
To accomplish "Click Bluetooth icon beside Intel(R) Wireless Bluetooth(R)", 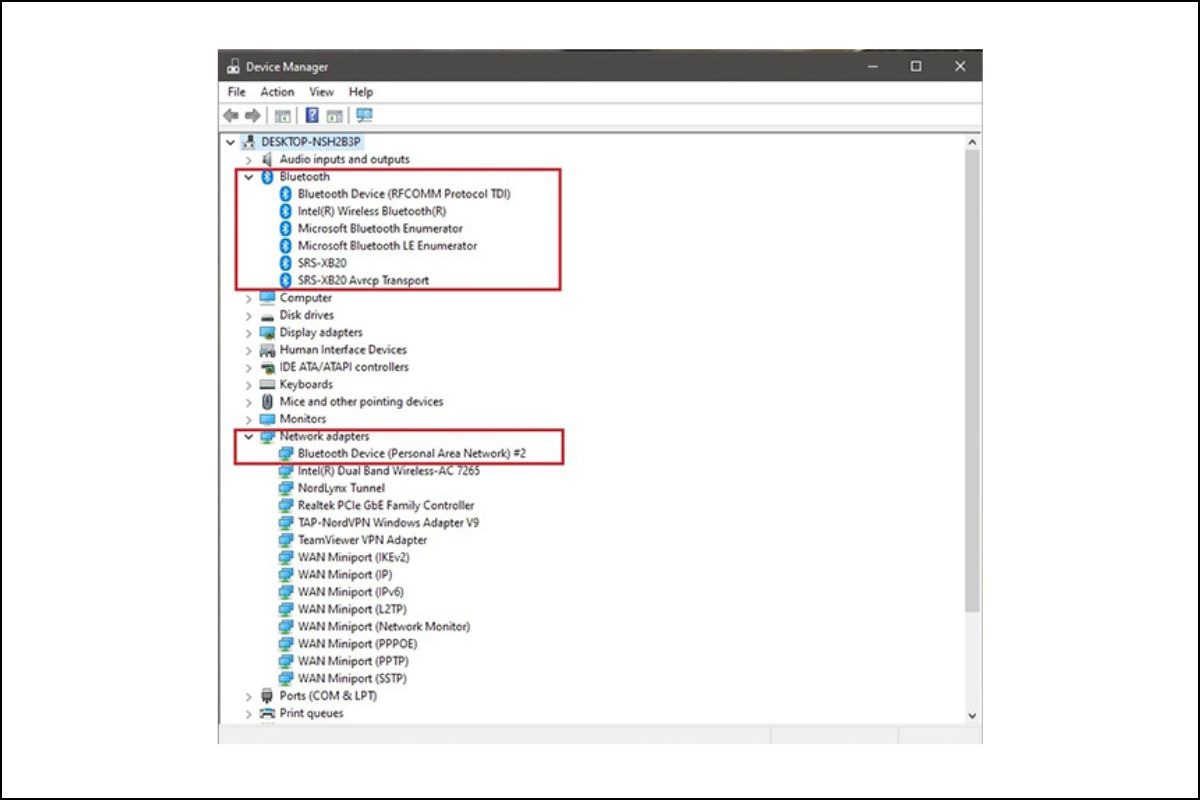I will (285, 211).
